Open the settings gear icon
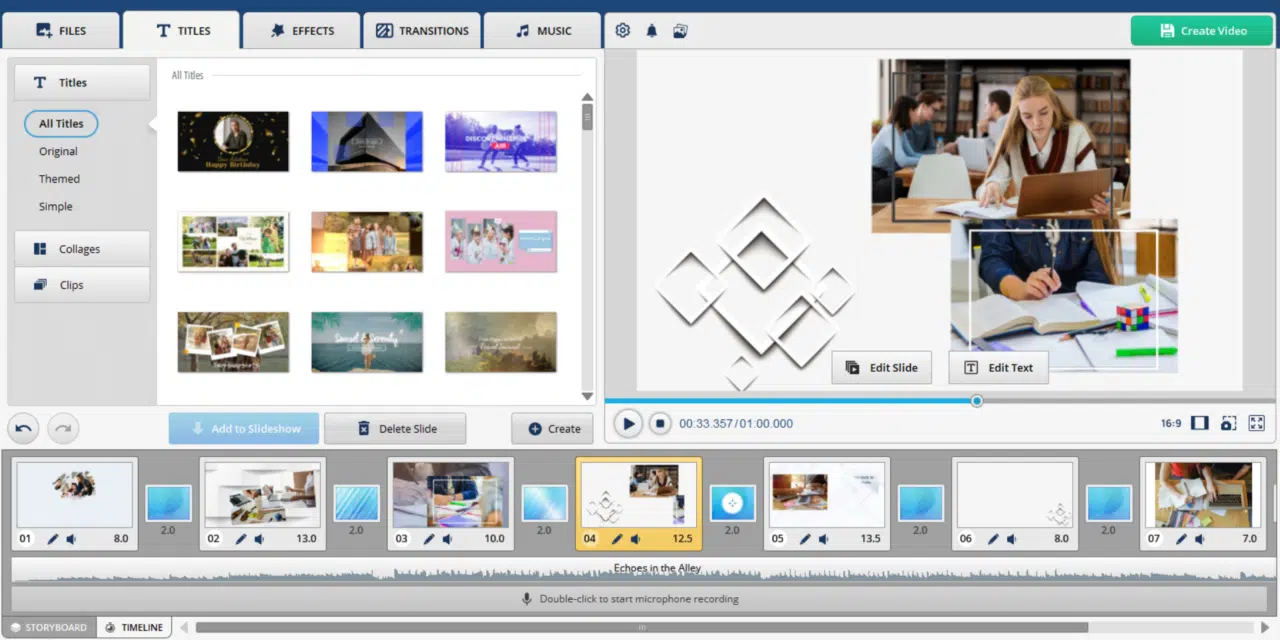 click(622, 31)
